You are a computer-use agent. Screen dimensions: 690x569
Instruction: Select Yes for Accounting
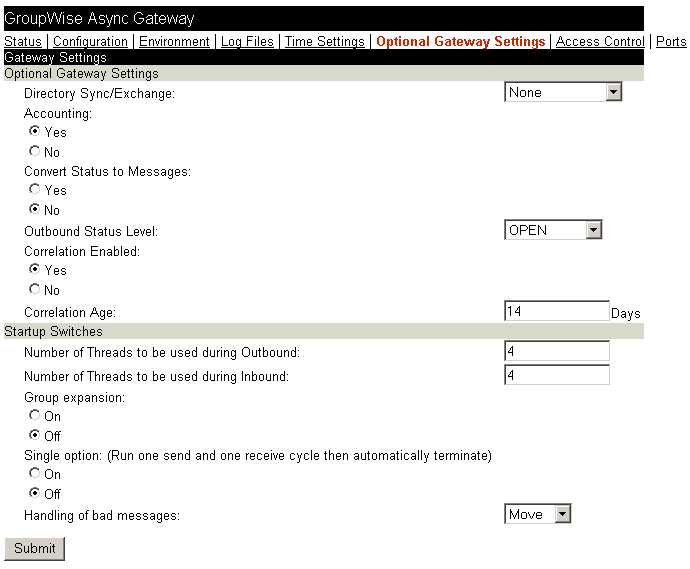[34, 131]
